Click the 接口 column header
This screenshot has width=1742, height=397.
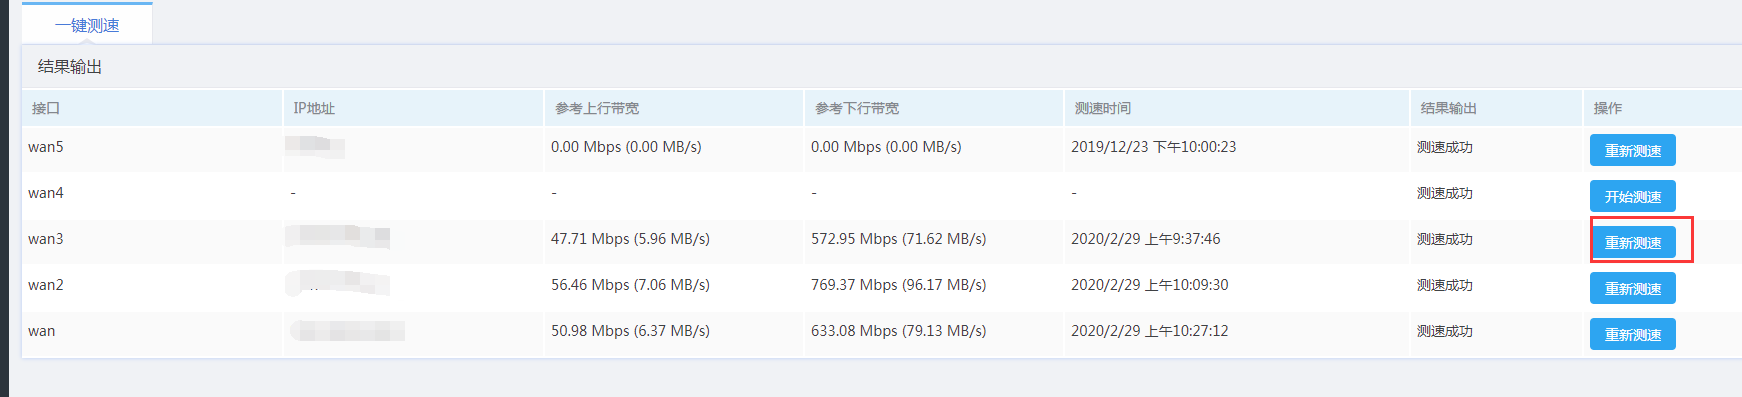(x=46, y=108)
